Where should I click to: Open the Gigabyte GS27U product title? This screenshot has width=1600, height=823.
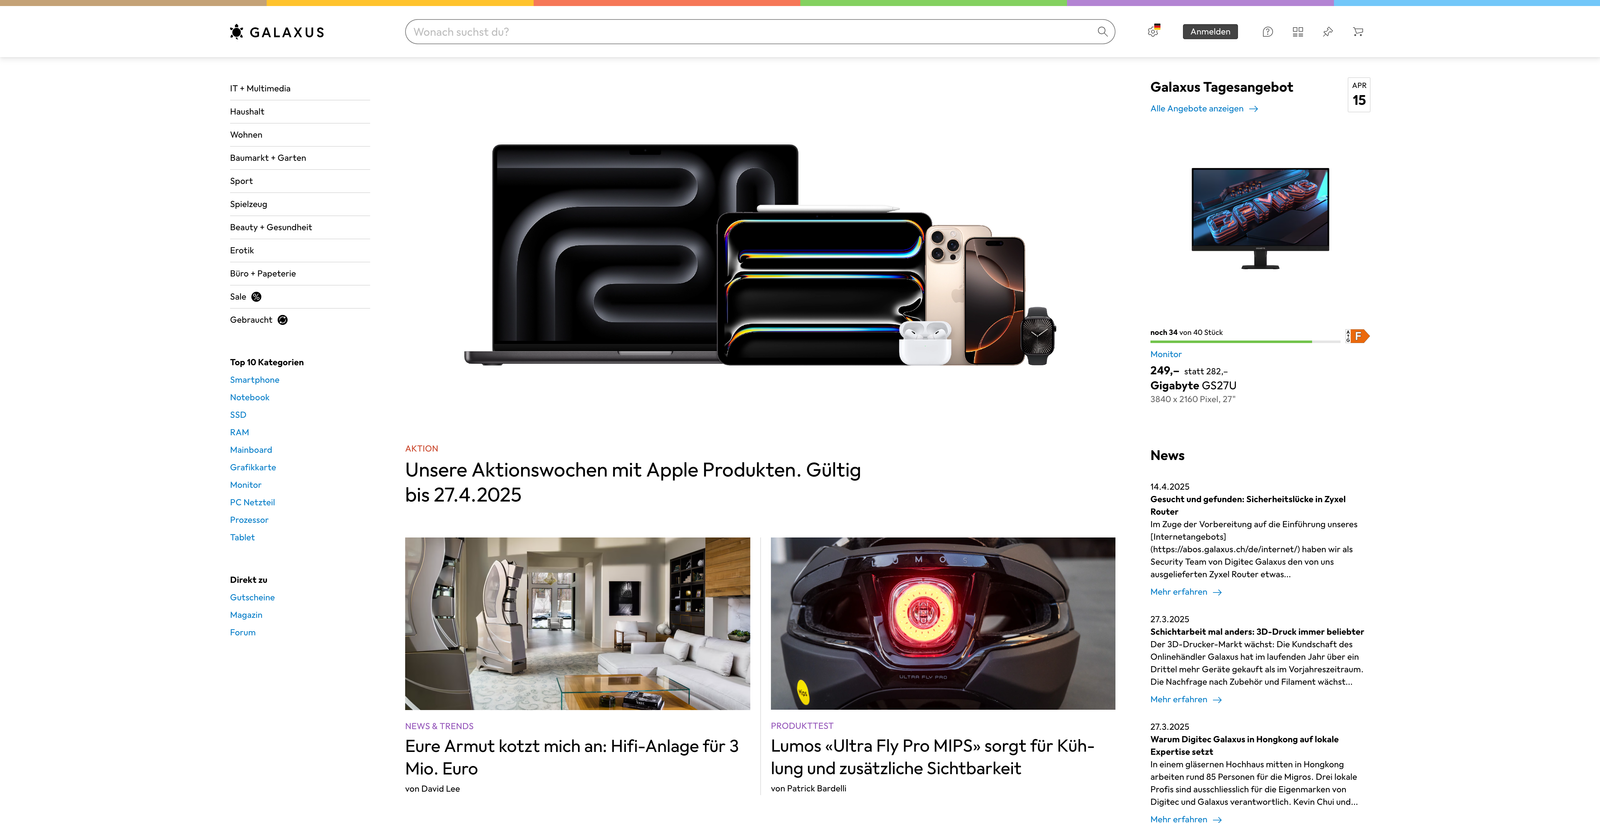pyautogui.click(x=1193, y=386)
